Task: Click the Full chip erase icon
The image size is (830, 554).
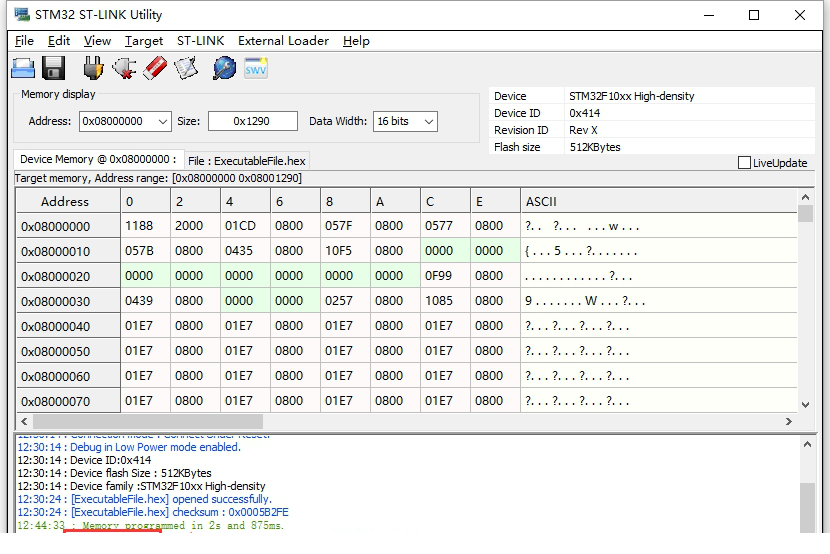Action: [155, 68]
